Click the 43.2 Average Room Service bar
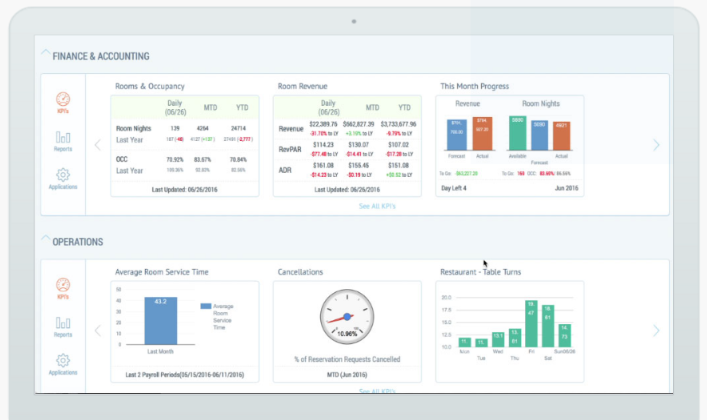The image size is (707, 420). tap(161, 321)
